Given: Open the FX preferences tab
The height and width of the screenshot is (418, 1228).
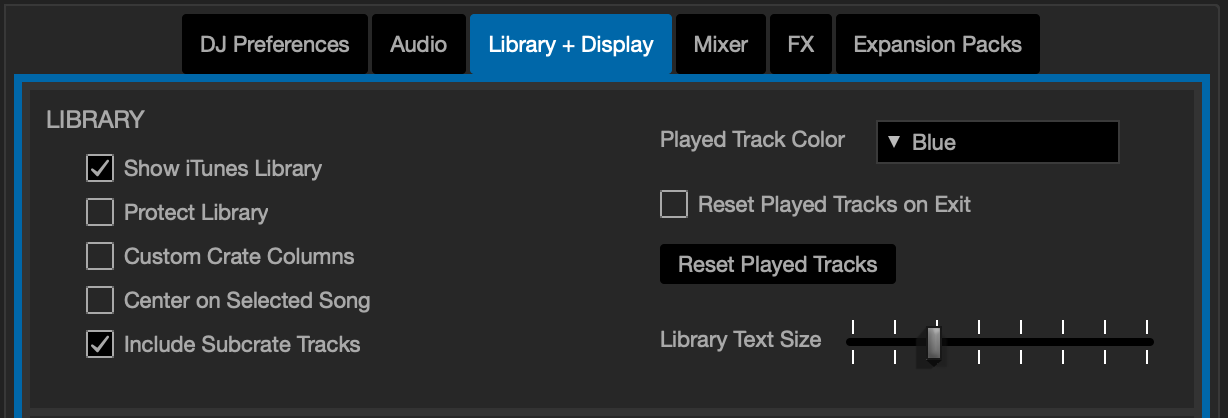Looking at the screenshot, I should (800, 44).
